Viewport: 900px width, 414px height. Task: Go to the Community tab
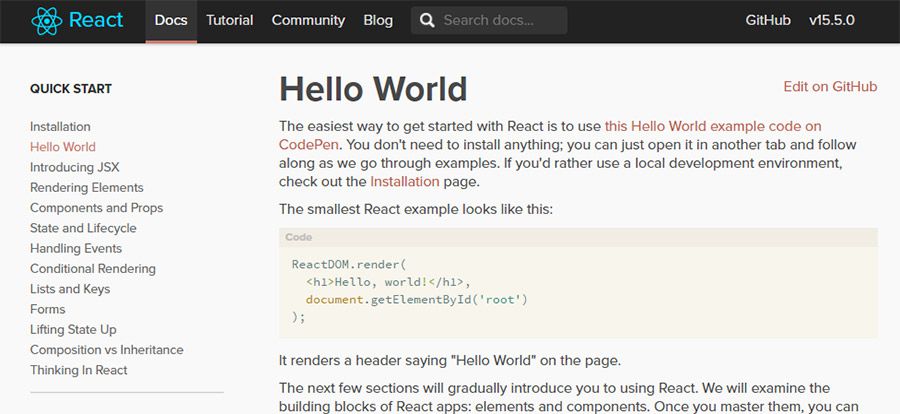[x=308, y=21]
